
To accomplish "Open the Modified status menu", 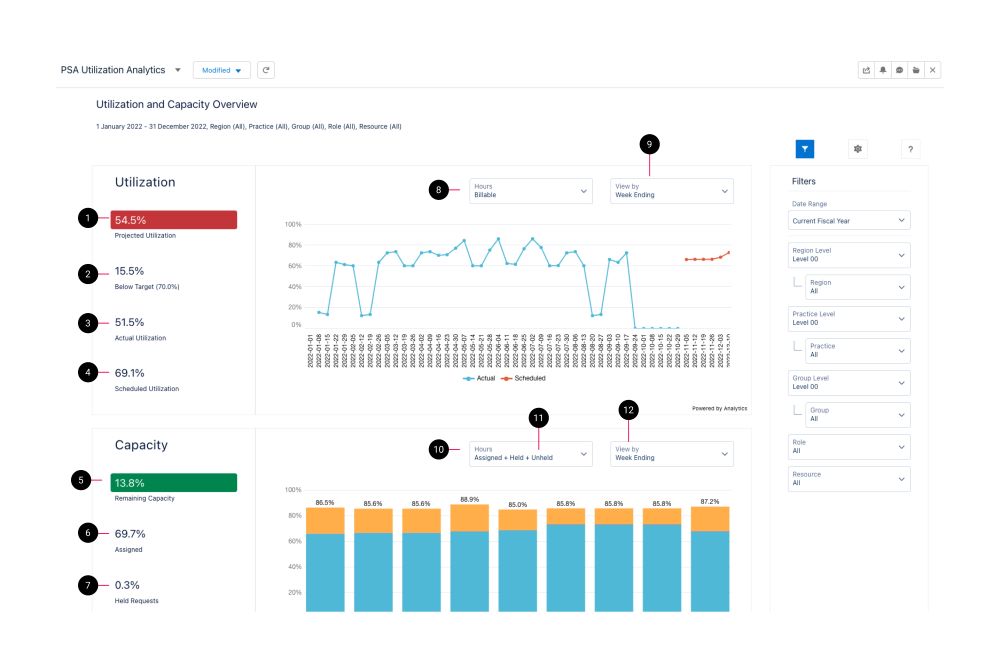I will tap(221, 70).
